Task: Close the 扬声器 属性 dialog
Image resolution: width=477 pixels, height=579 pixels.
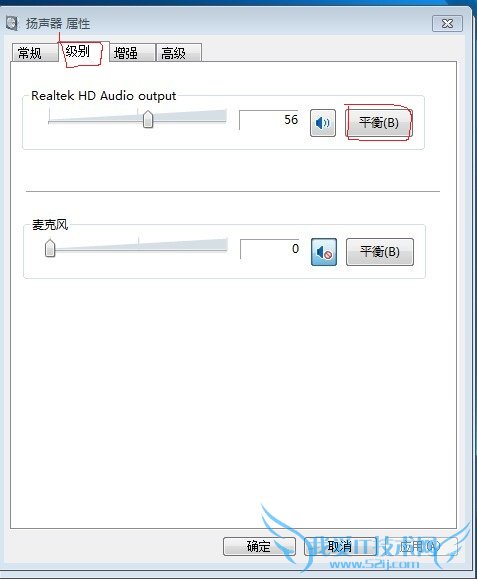Action: 447,24
